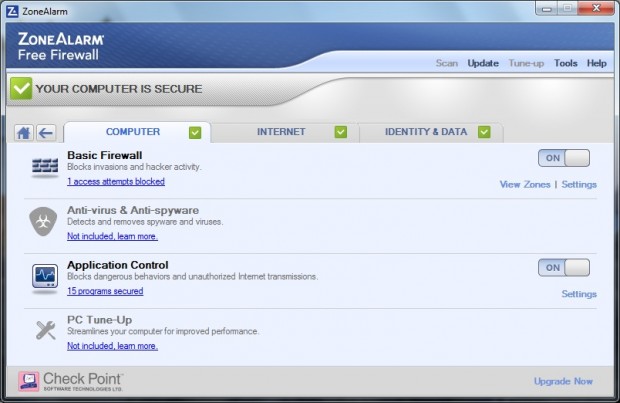Open the Help menu
Screen dimensions: 620x403
click(597, 63)
